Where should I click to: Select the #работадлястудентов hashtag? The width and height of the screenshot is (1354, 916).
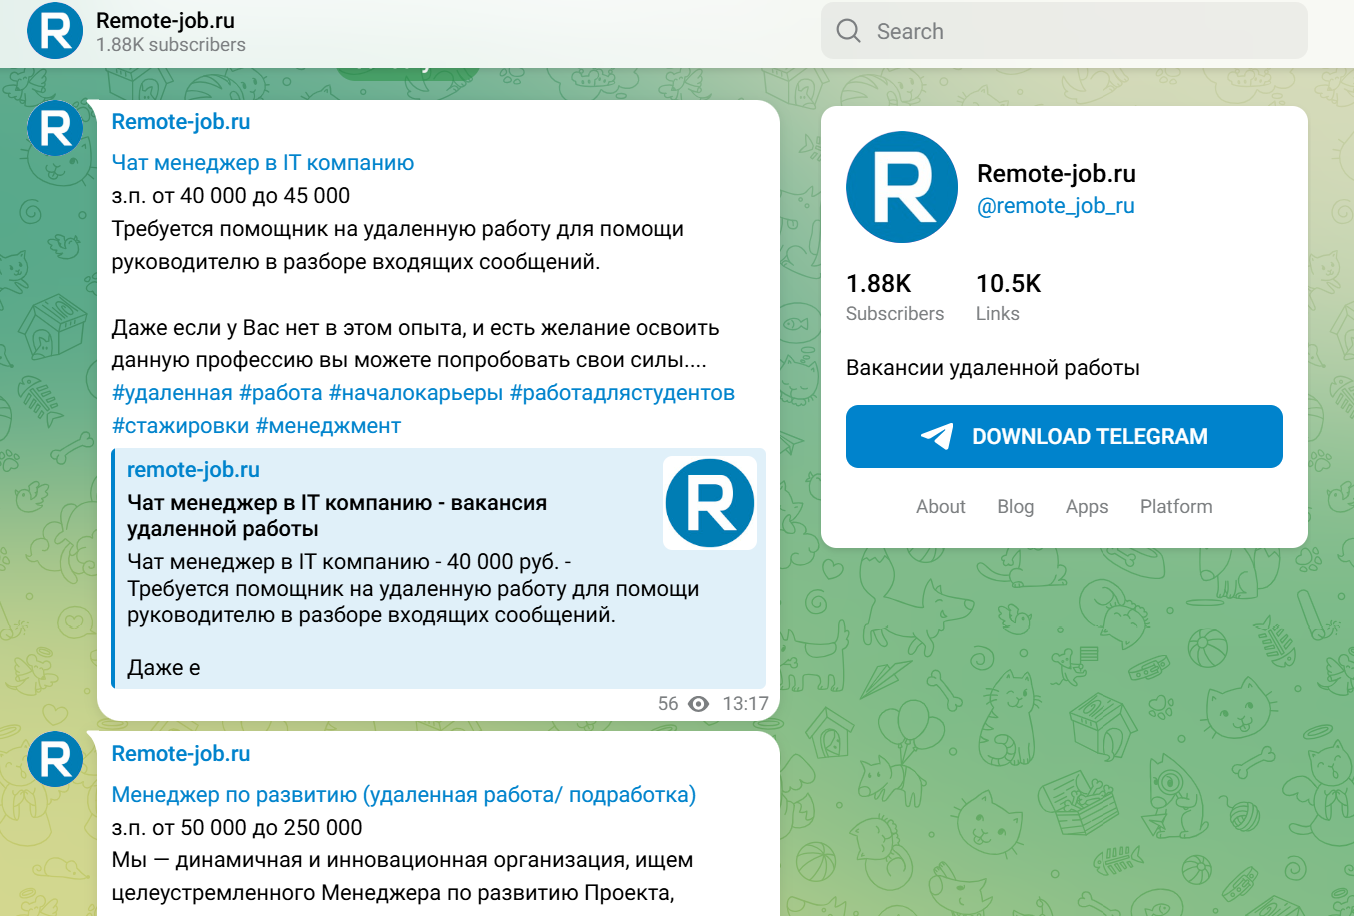tap(622, 393)
